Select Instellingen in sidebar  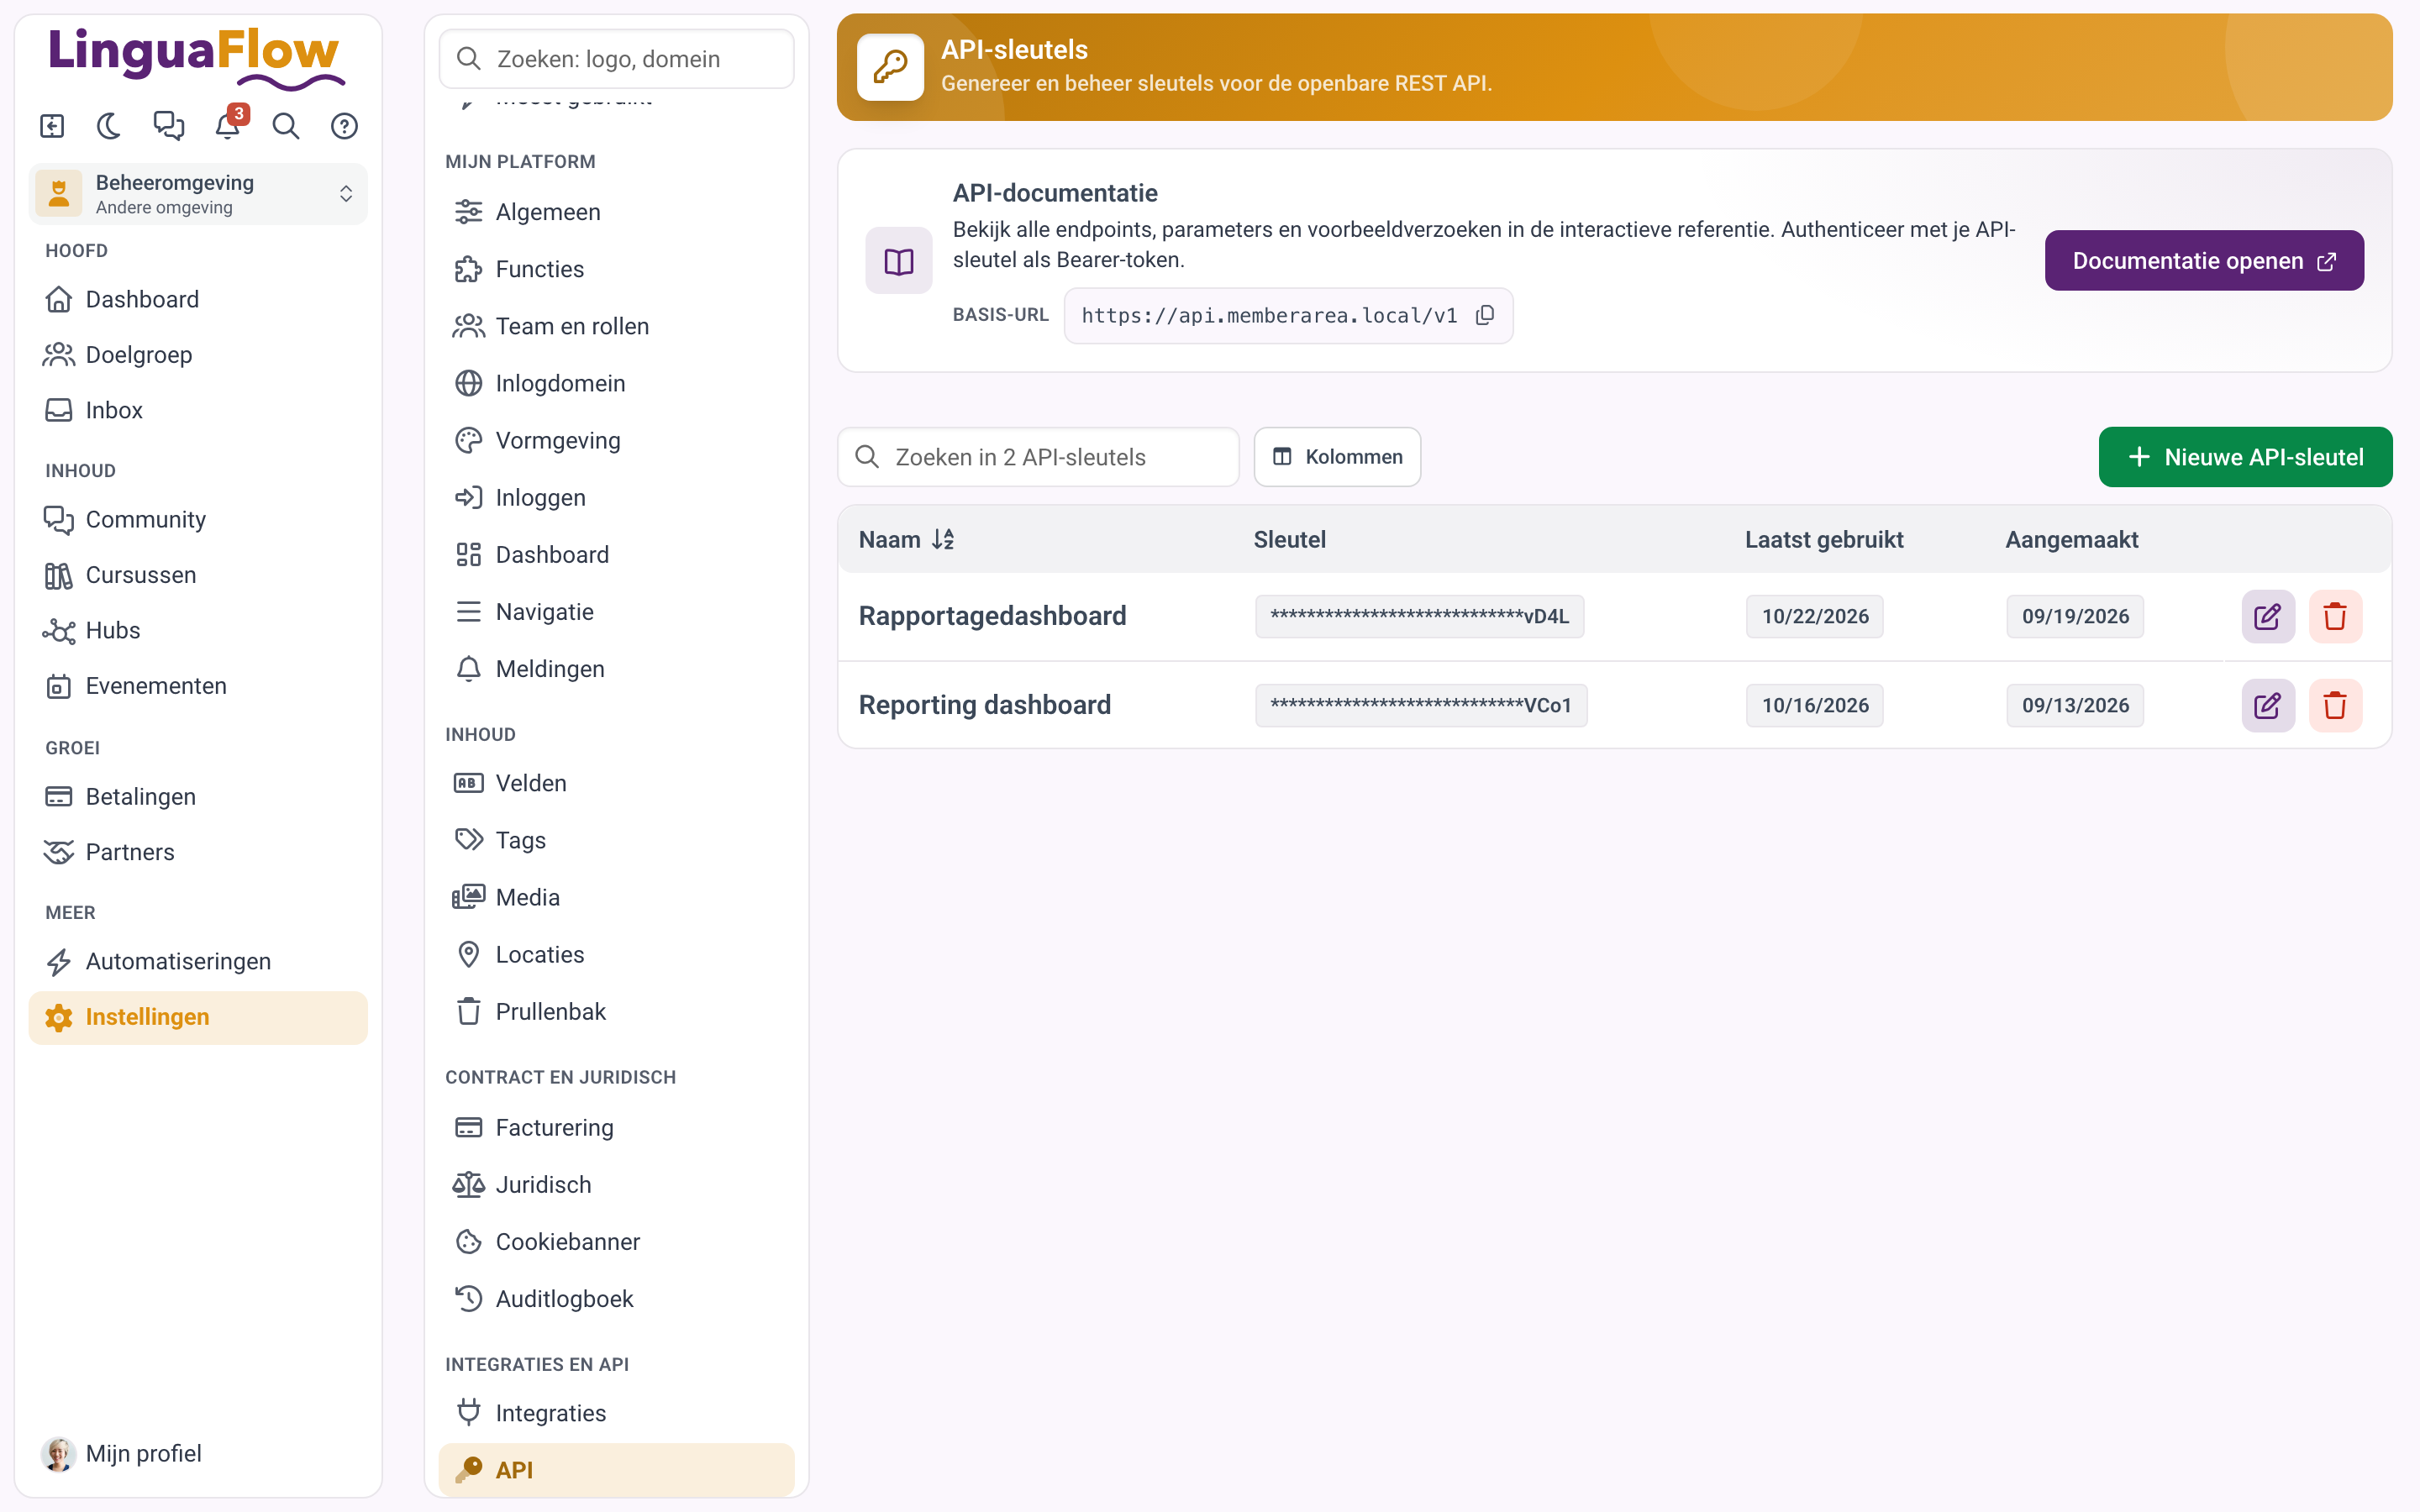198,1017
